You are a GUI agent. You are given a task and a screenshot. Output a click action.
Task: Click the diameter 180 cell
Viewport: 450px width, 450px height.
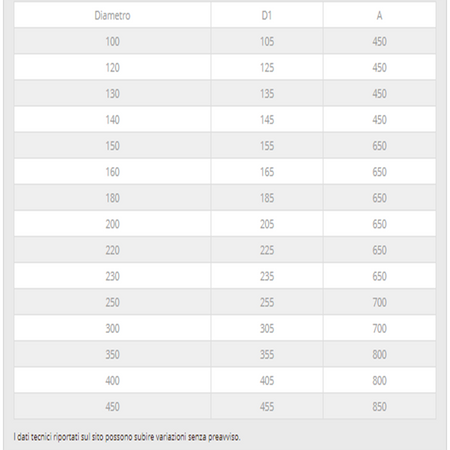(112, 198)
